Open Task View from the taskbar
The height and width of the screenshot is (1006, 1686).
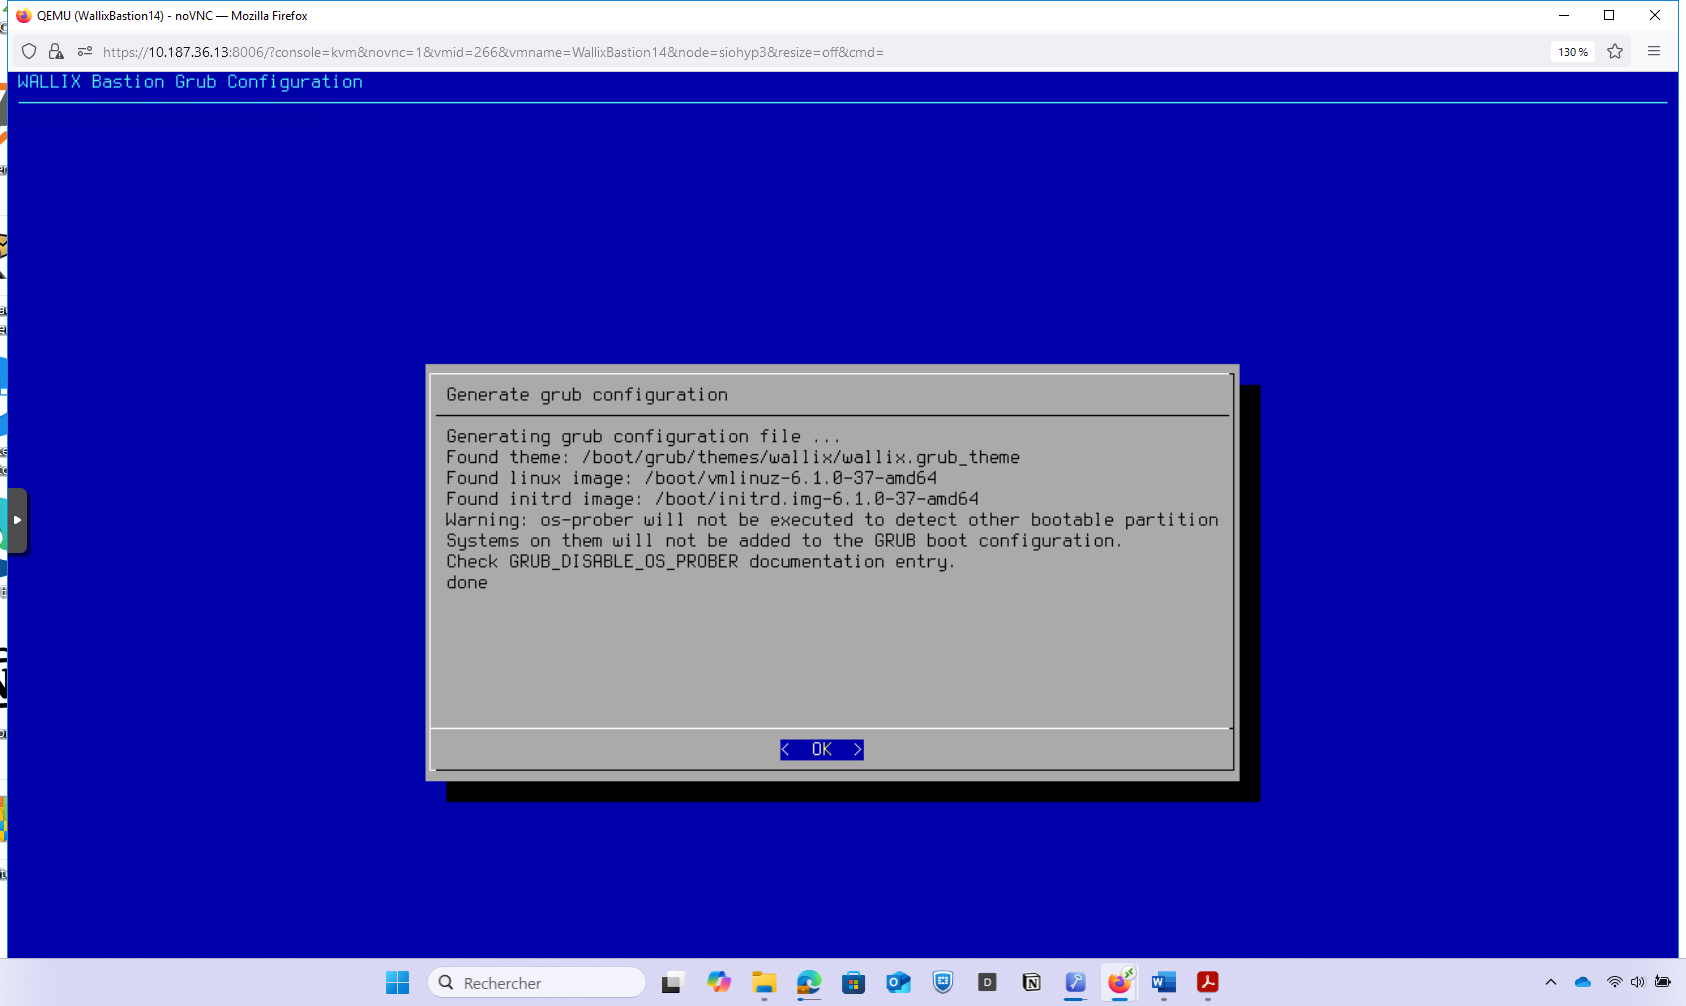point(672,983)
